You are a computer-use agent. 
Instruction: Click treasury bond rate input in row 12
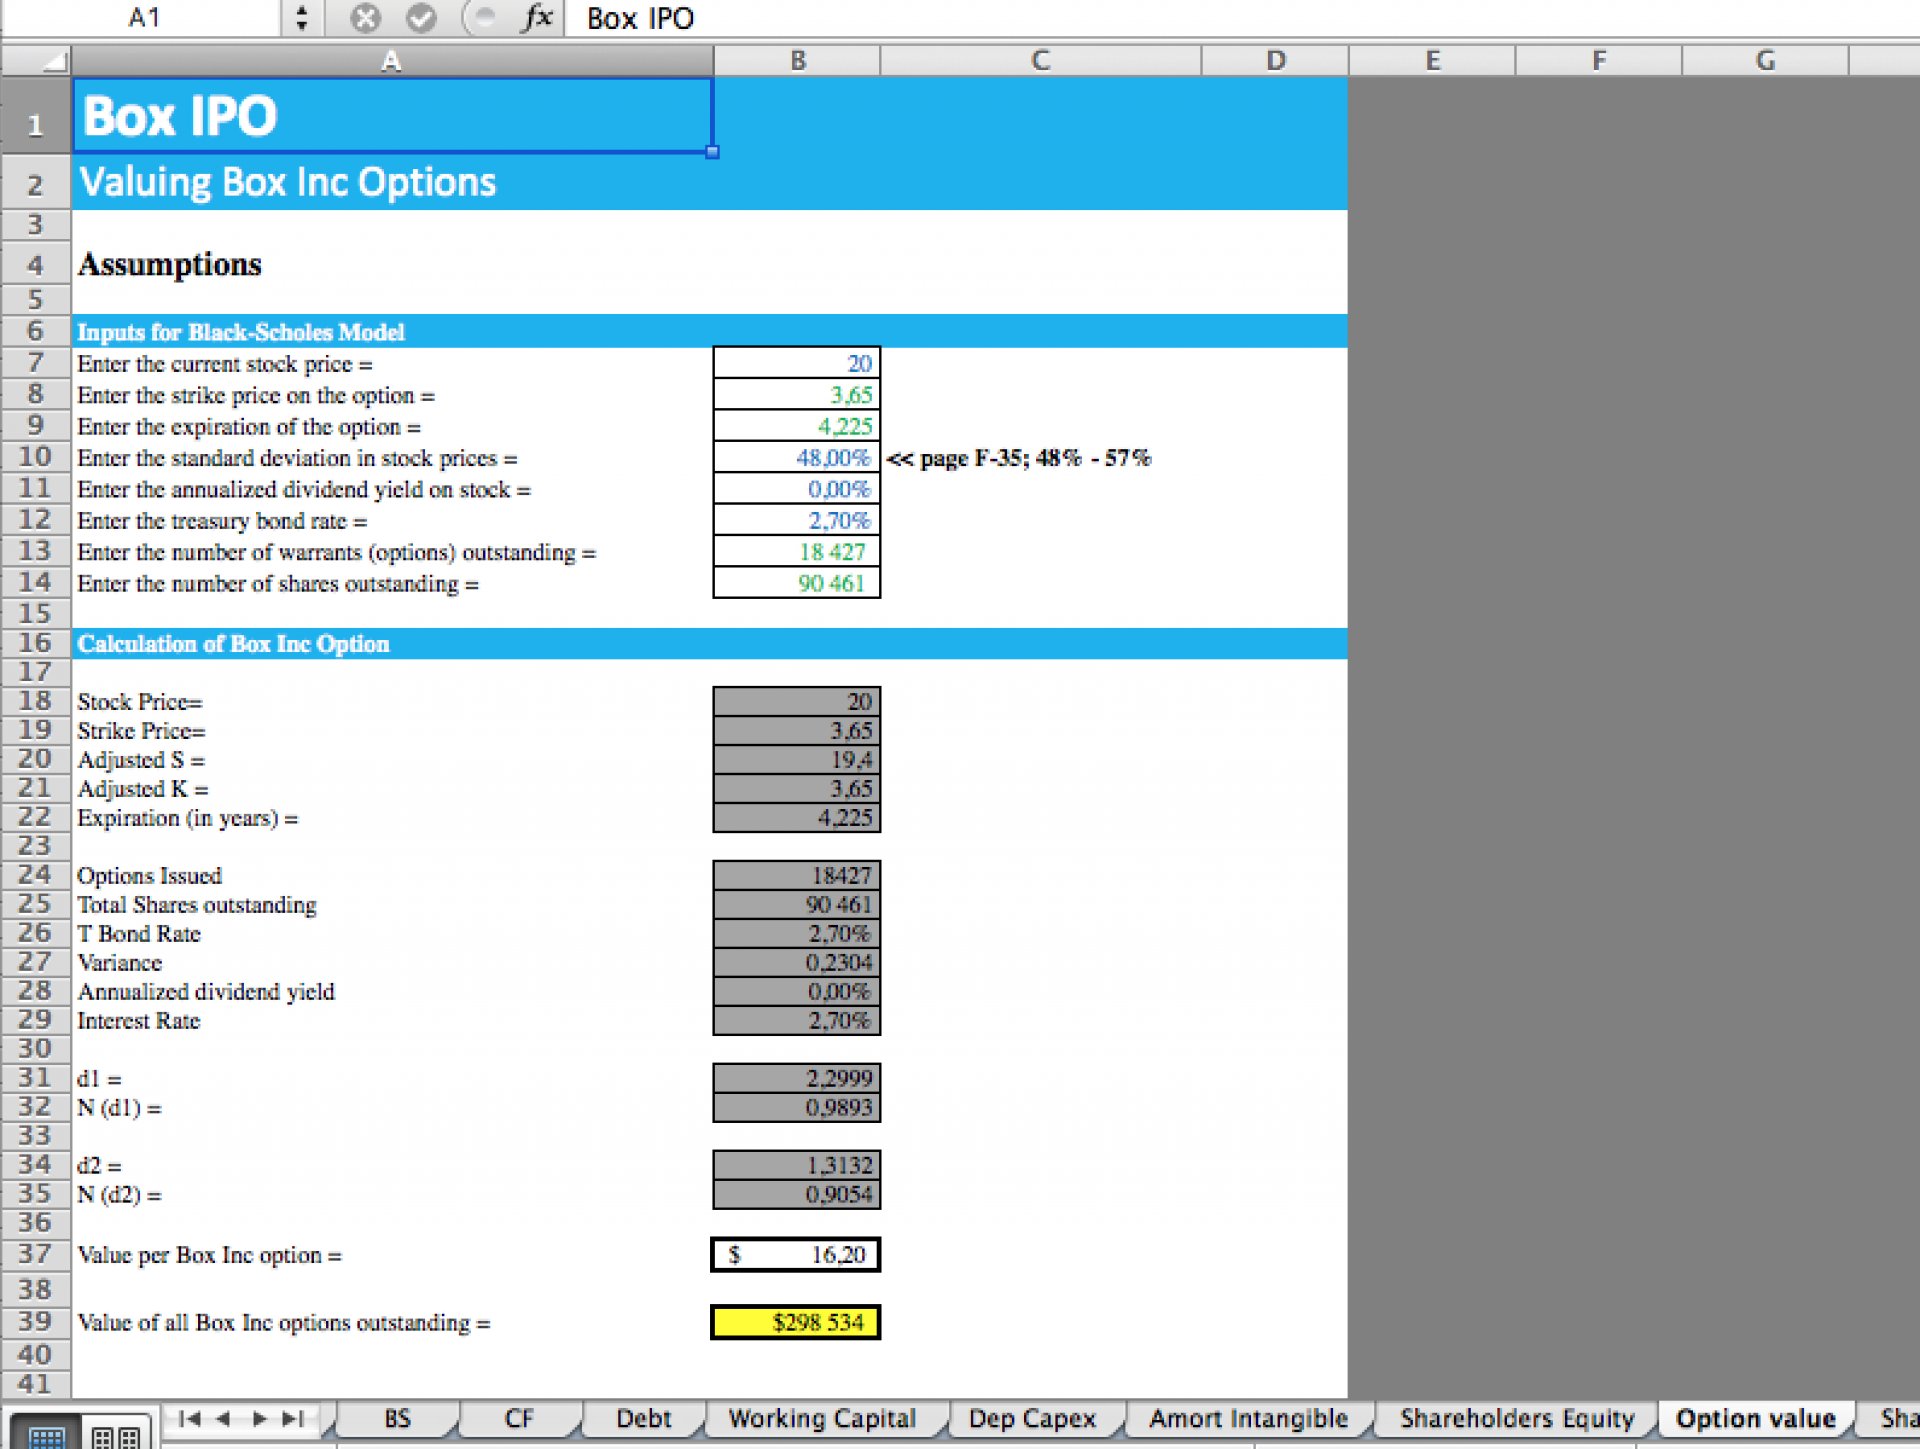point(797,520)
